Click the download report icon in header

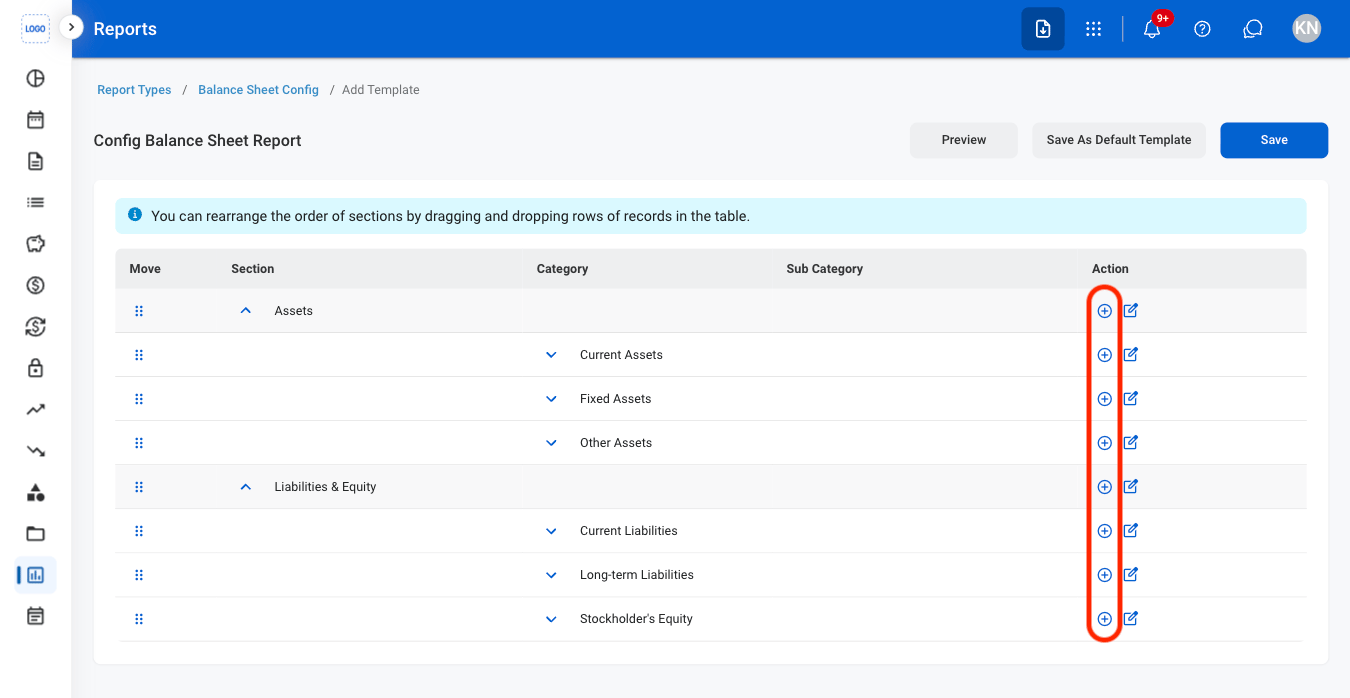point(1043,29)
